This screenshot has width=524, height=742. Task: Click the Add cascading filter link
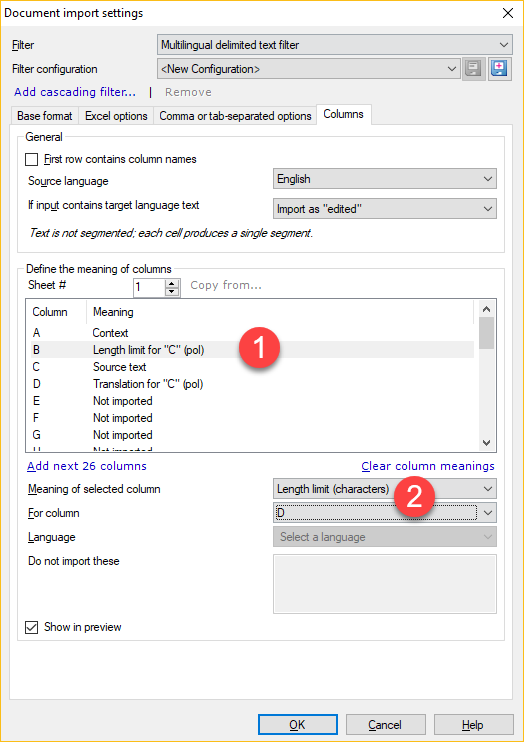(75, 92)
